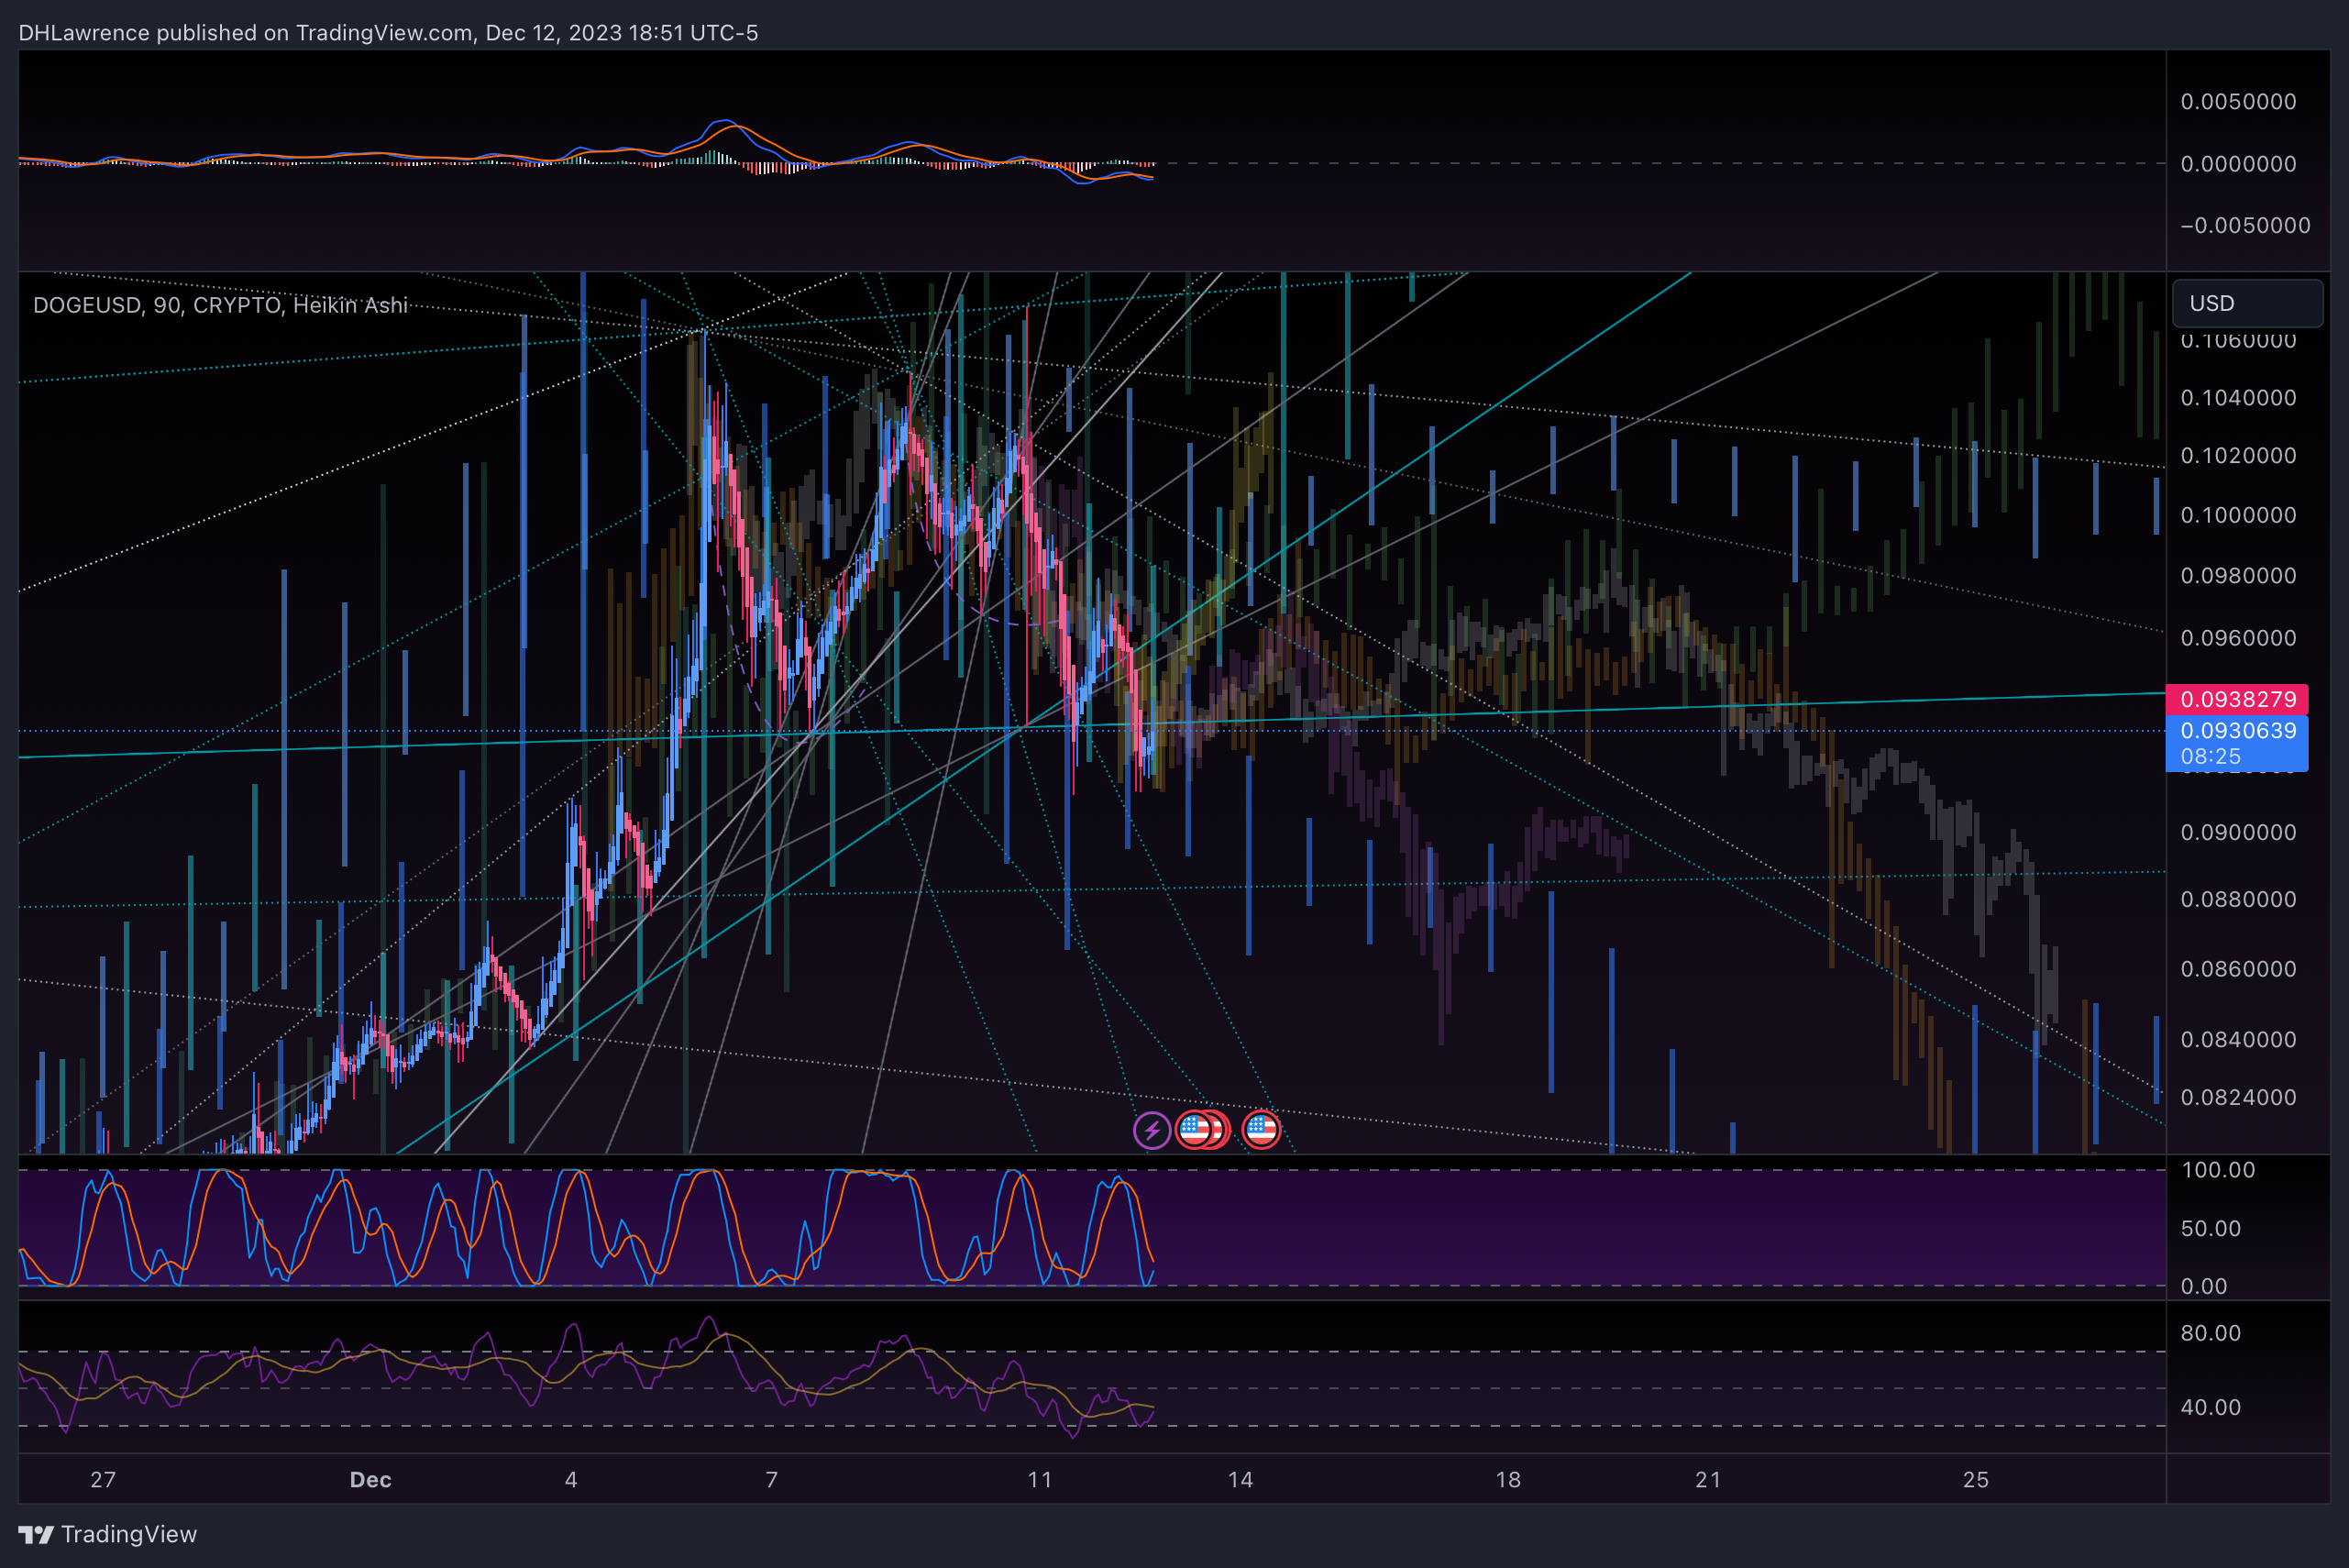The image size is (2349, 1568).
Task: Click the 27 date on time axis
Action: tap(103, 1480)
